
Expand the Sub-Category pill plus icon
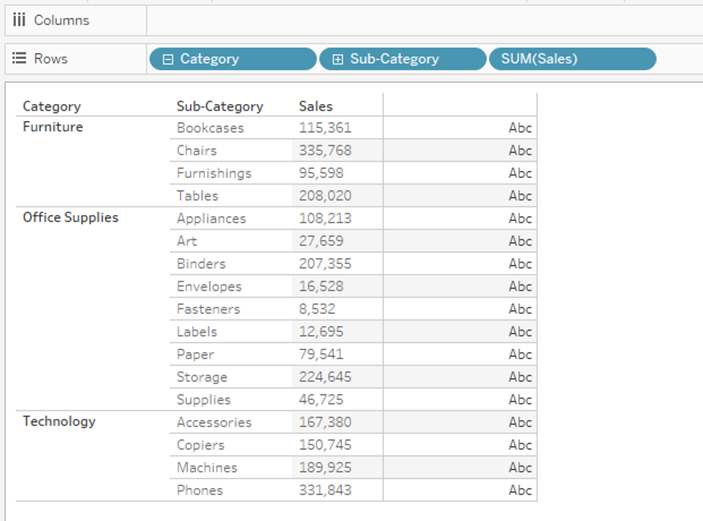coord(338,59)
